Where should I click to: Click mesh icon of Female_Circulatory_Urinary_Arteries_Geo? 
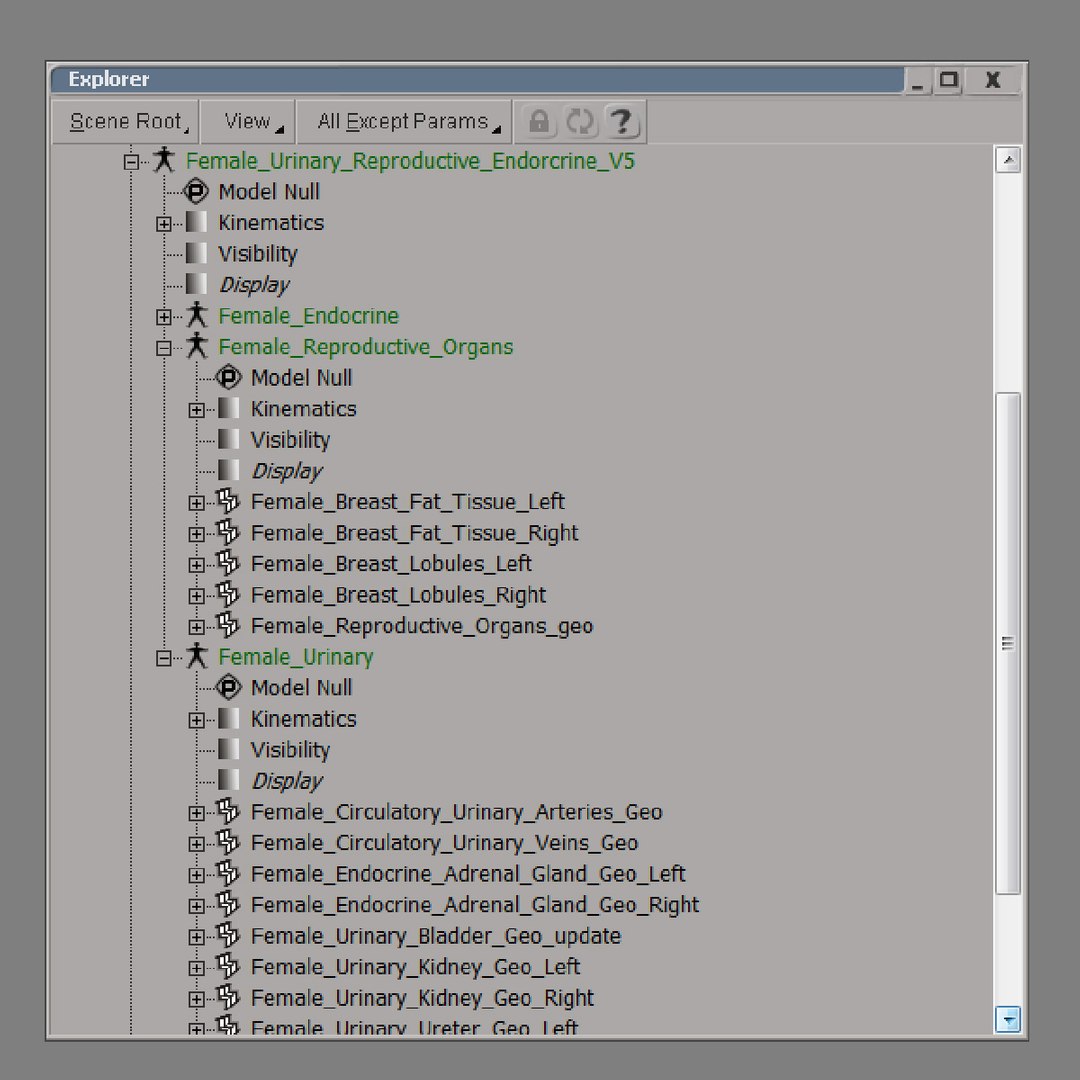pos(228,811)
